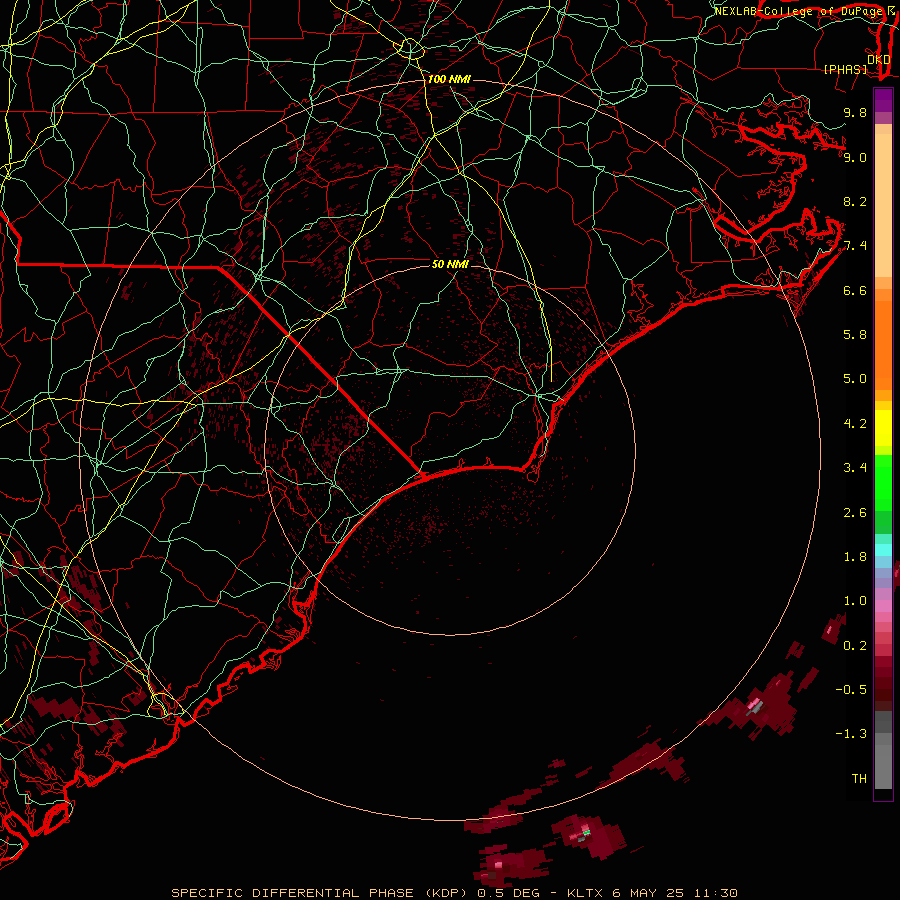Click the 0.2 scale label
900x900 pixels.
[855, 646]
